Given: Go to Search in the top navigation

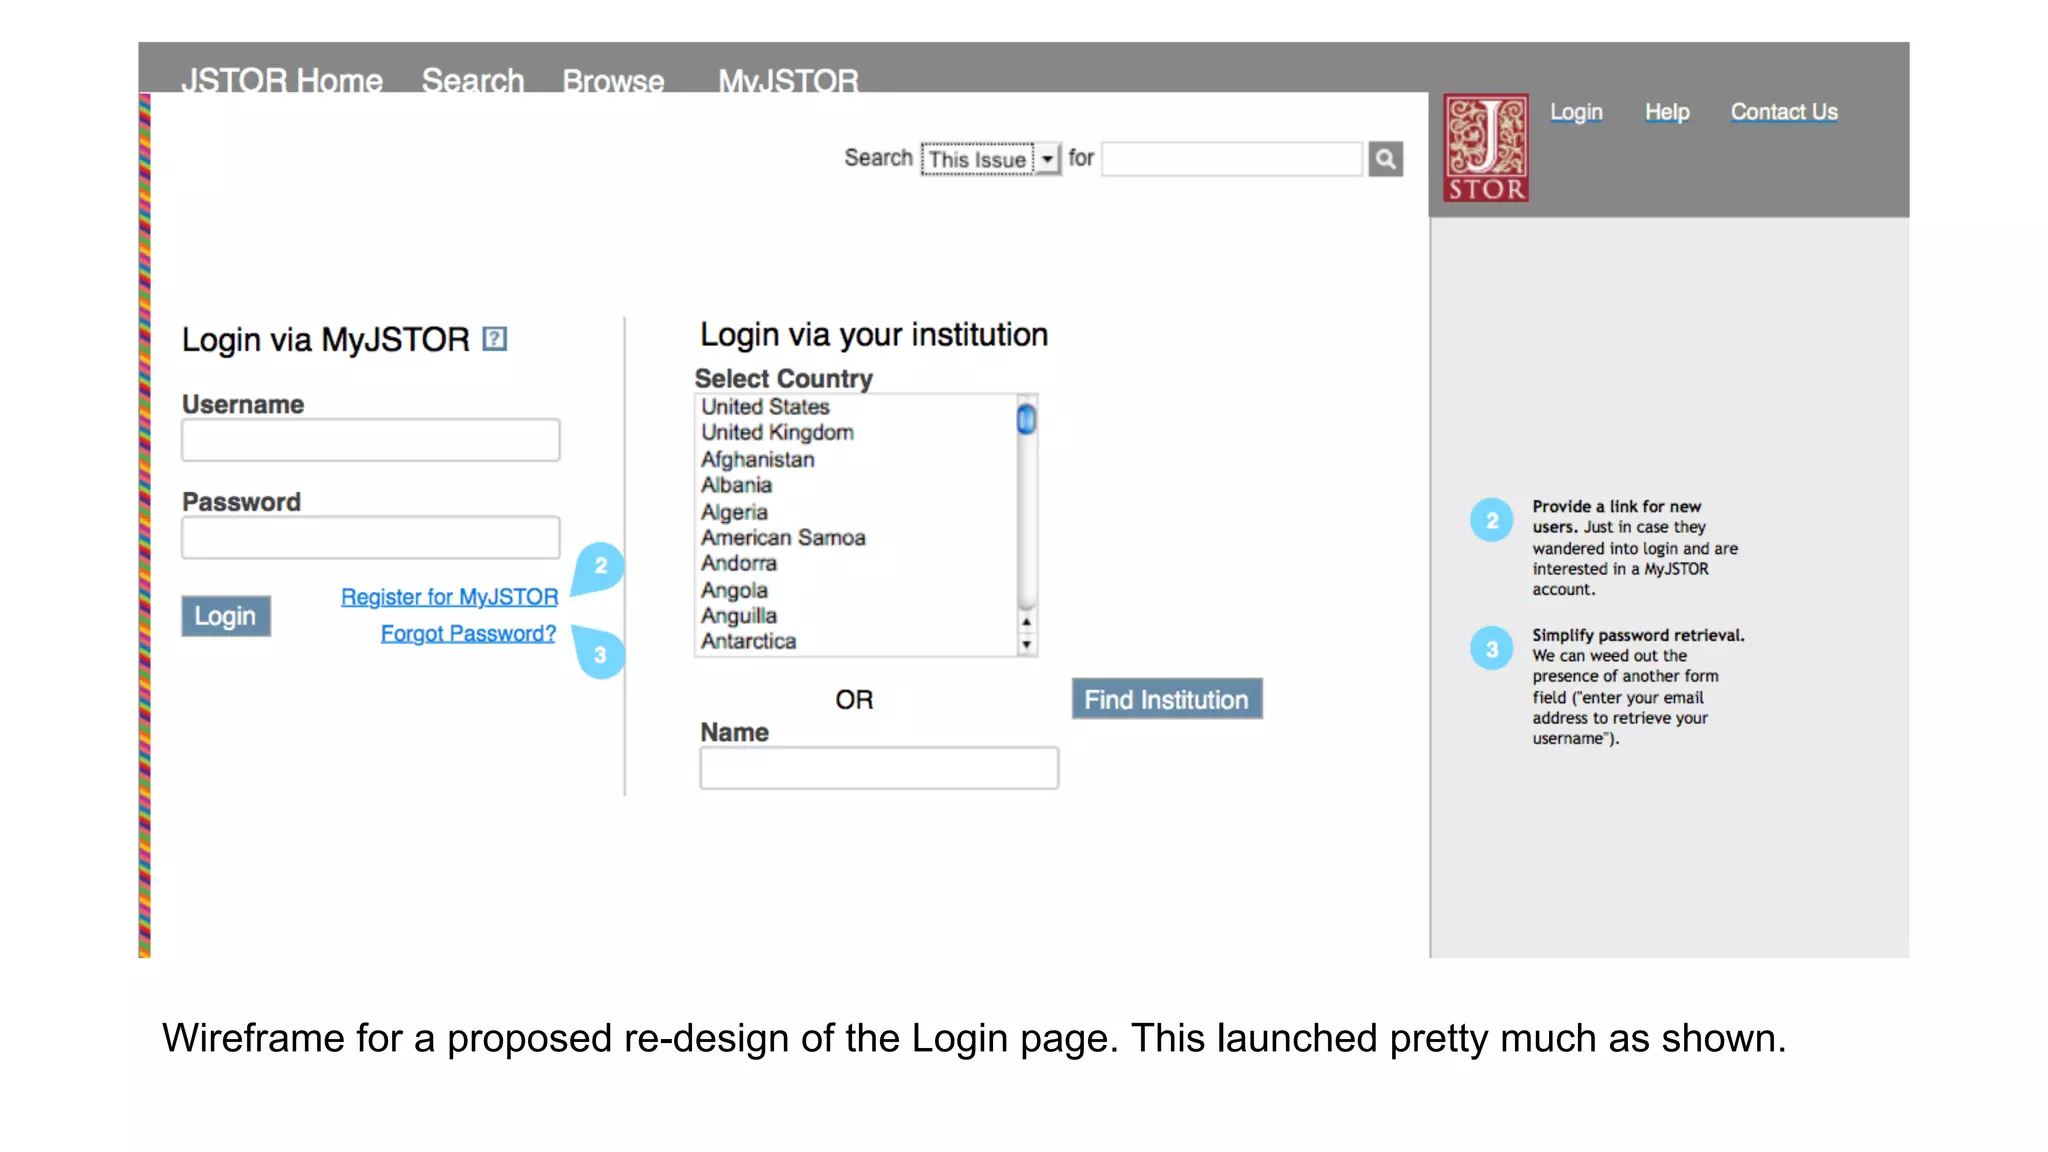Looking at the screenshot, I should click(x=473, y=80).
